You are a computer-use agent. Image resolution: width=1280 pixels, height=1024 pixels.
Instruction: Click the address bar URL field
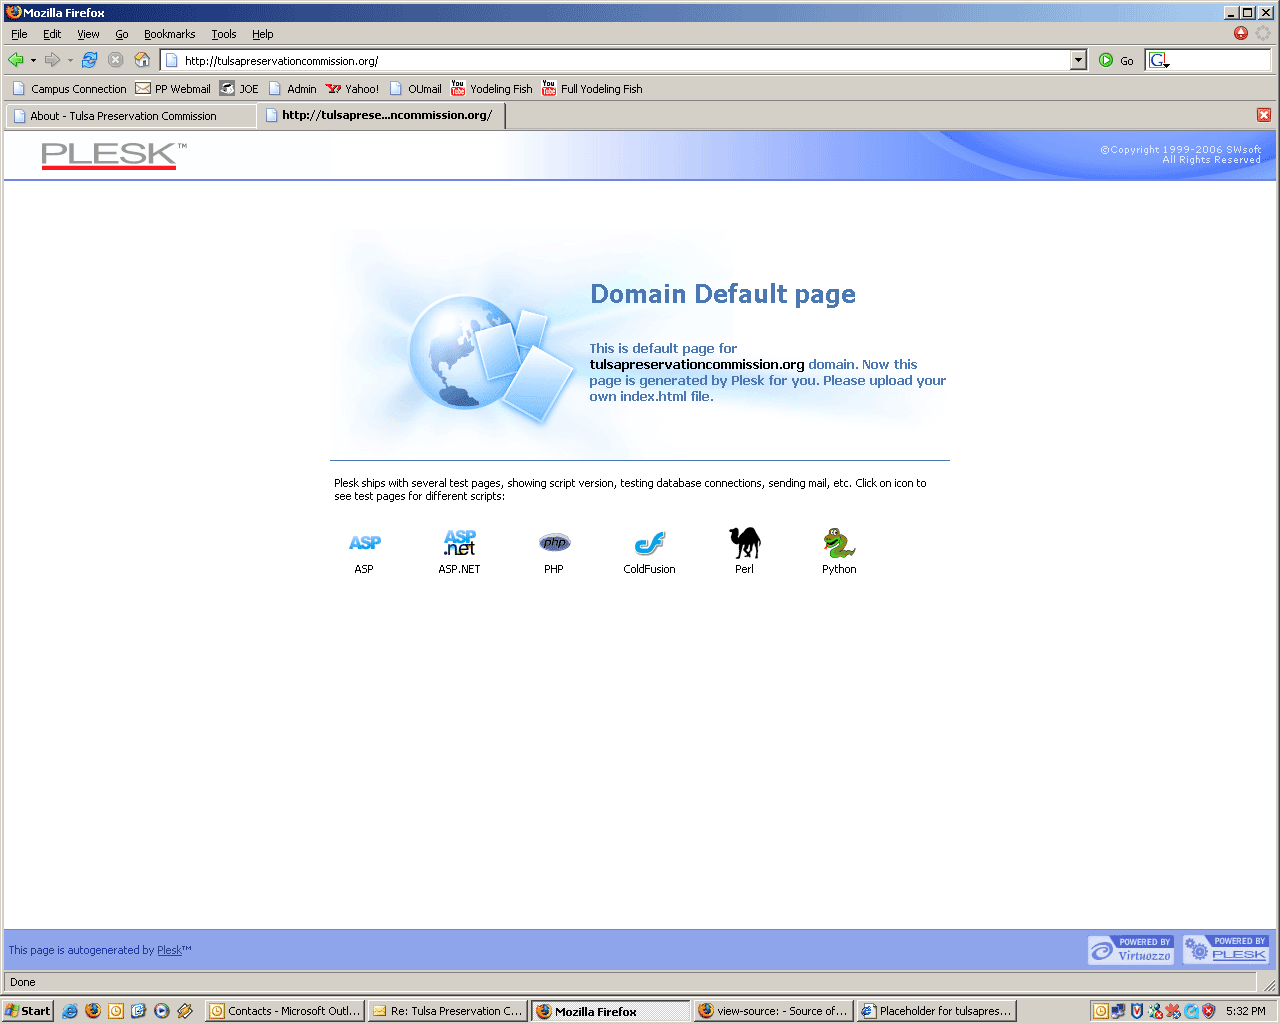(x=620, y=61)
